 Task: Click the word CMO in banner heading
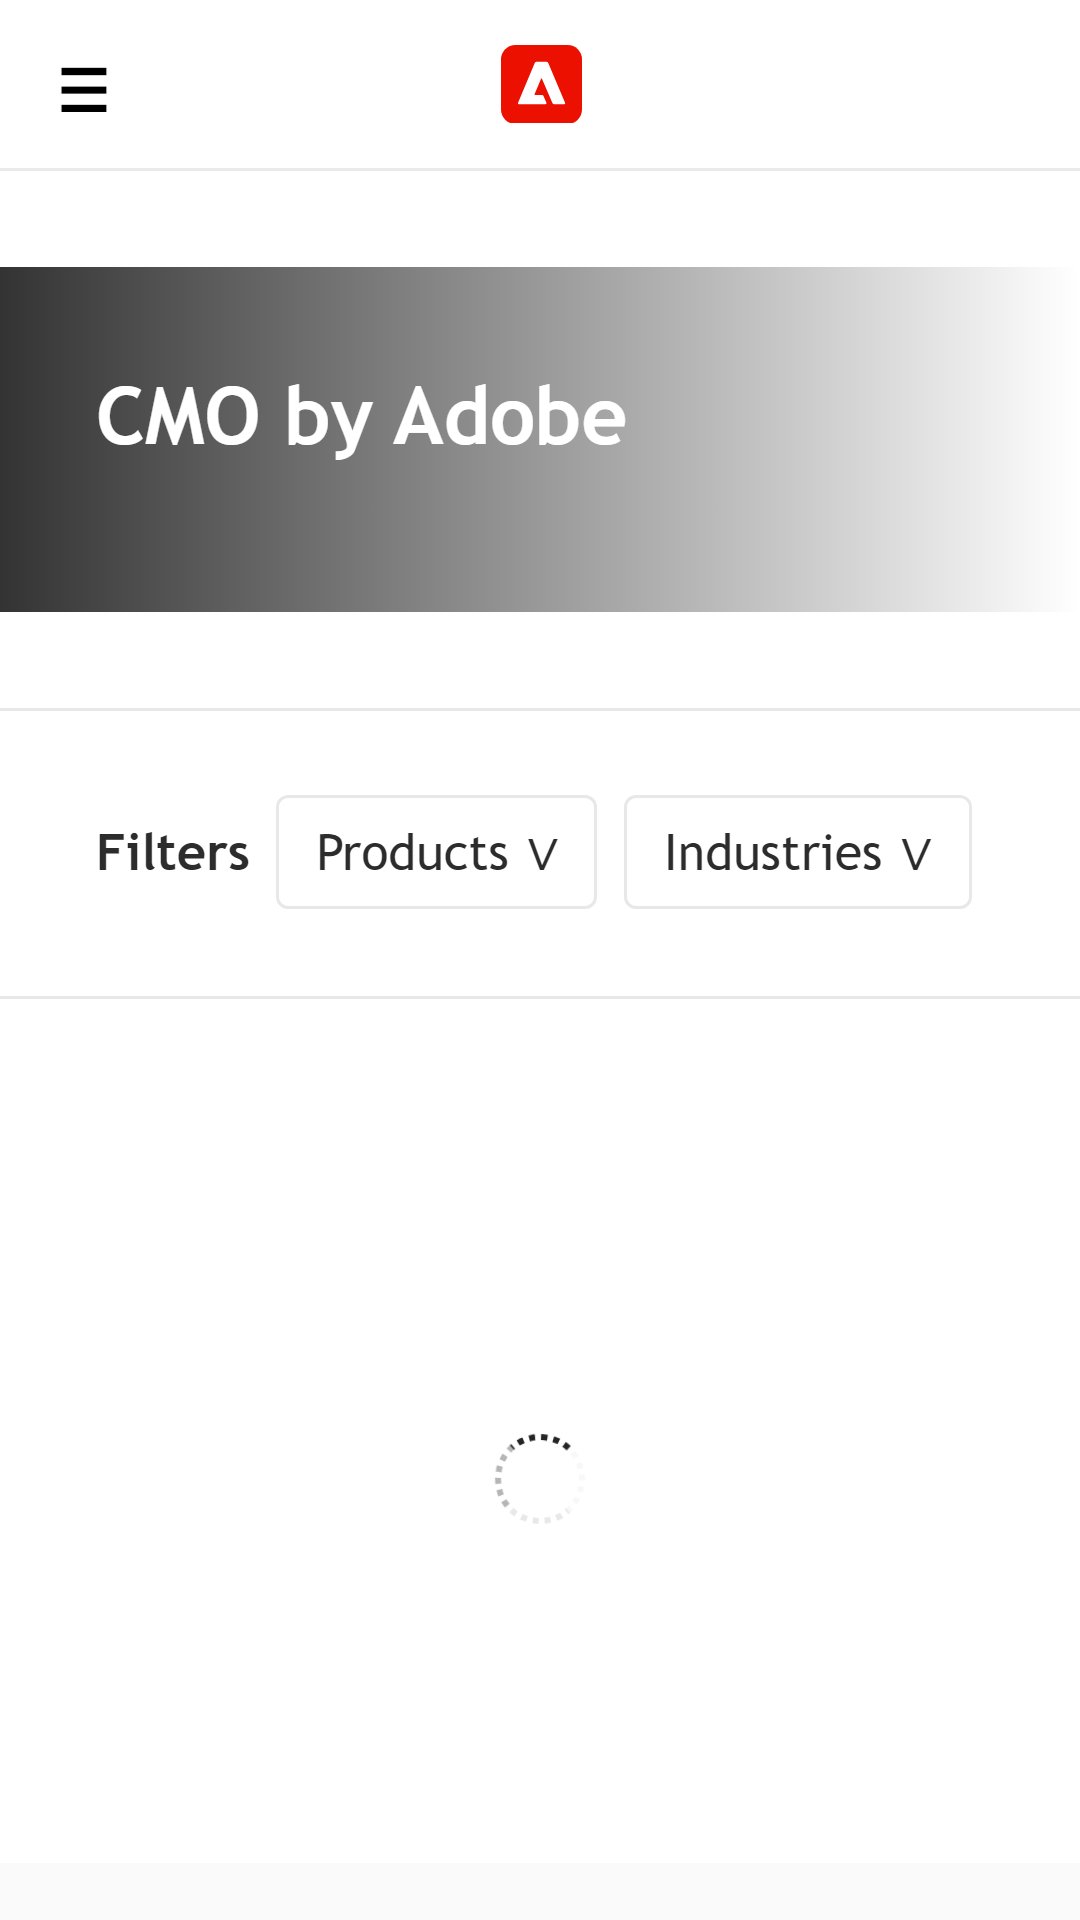[178, 416]
